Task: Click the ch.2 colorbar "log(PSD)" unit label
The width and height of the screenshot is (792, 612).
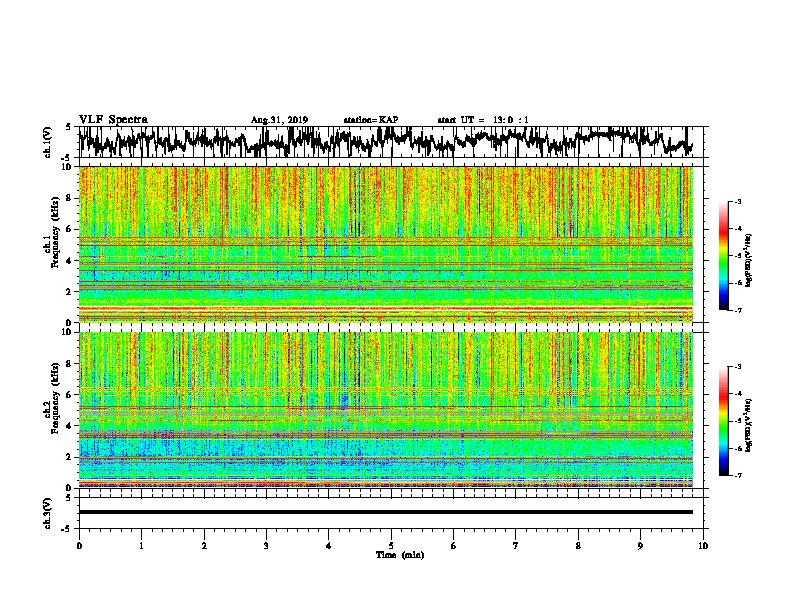Action: 749,426
